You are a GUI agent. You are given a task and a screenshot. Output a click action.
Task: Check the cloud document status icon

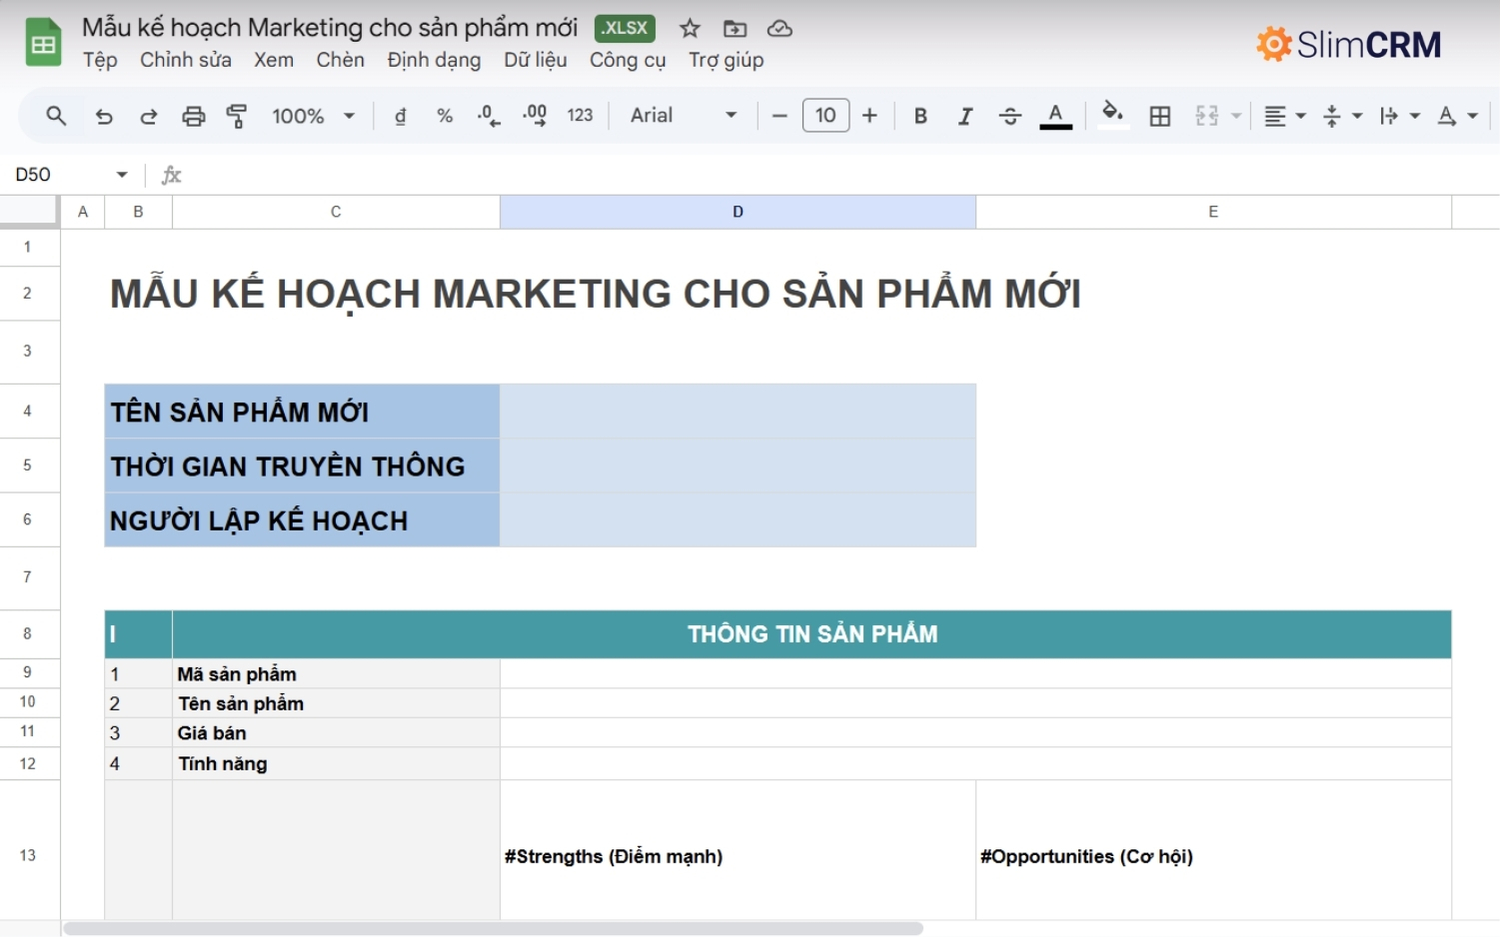pyautogui.click(x=780, y=29)
